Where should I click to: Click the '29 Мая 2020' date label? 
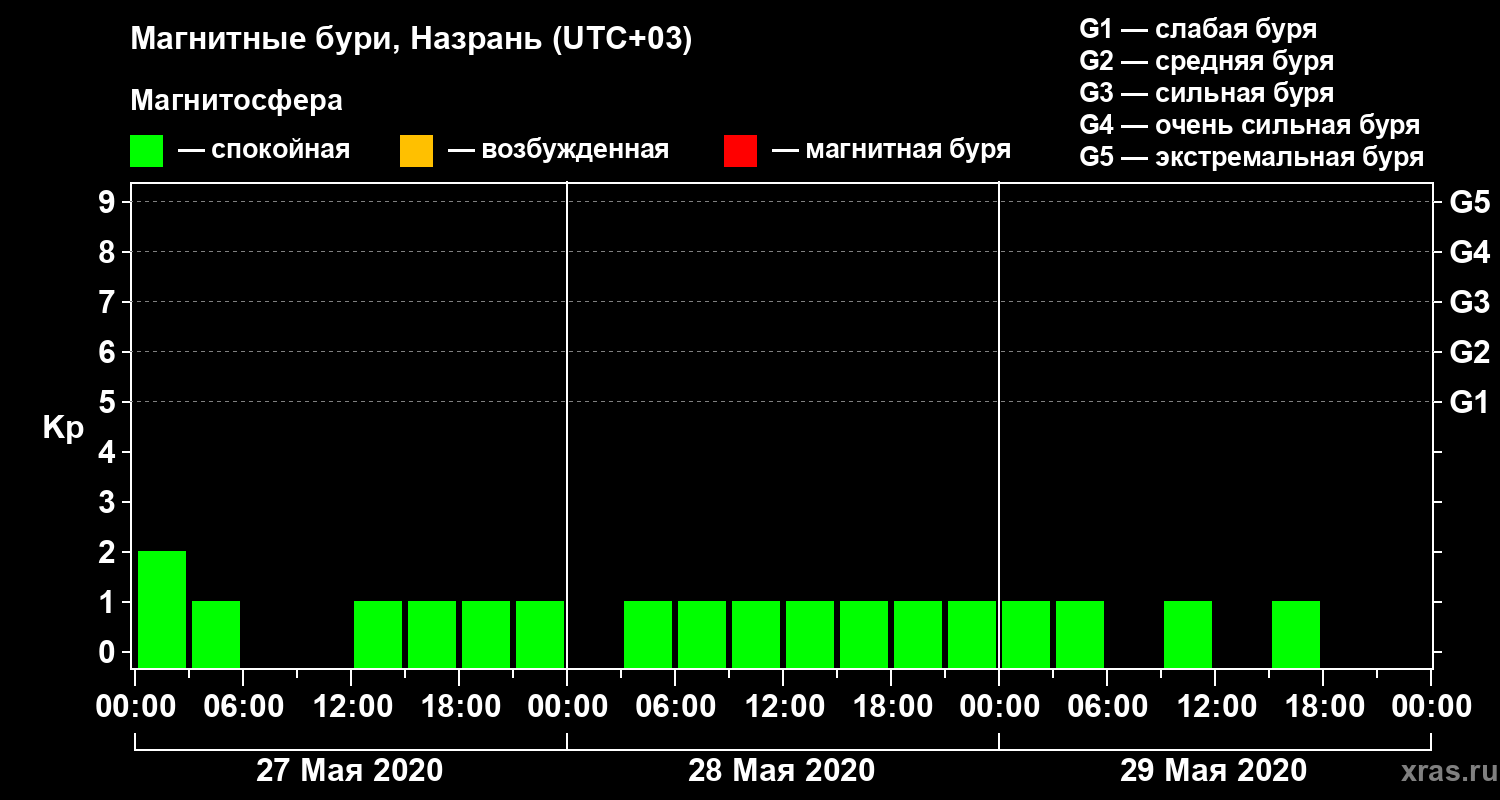pyautogui.click(x=1213, y=771)
